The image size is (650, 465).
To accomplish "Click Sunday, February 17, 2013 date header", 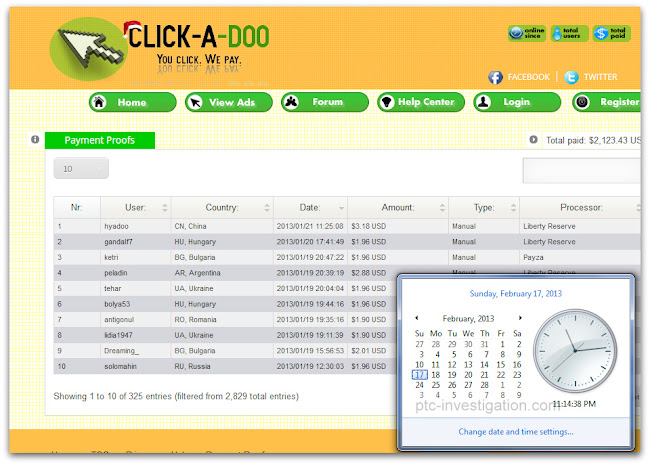I will (x=516, y=294).
